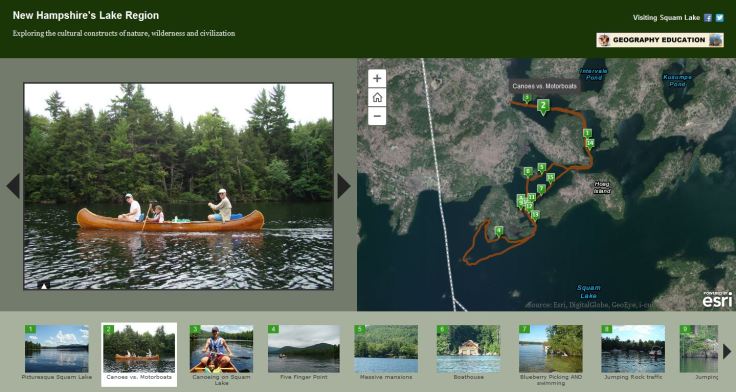Open Canoeing on Squam Lake thumbnail
736x392 pixels.
221,349
